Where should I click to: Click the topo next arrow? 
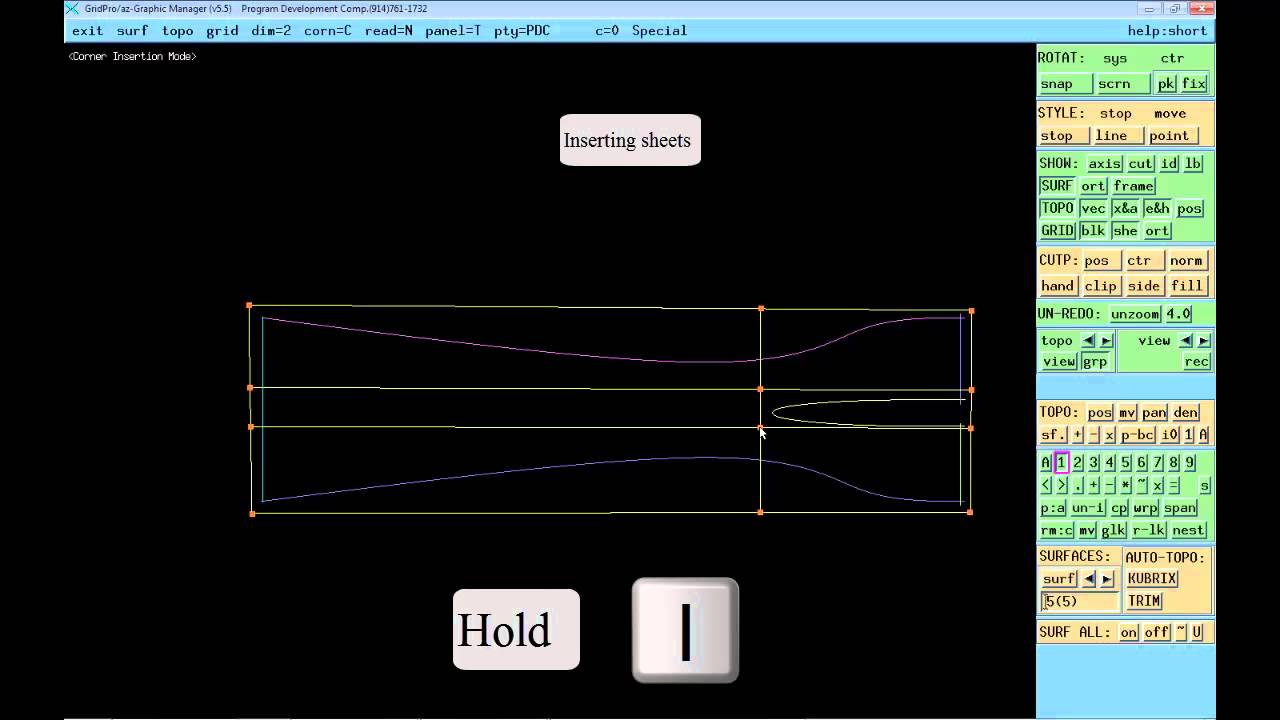[x=1106, y=341]
